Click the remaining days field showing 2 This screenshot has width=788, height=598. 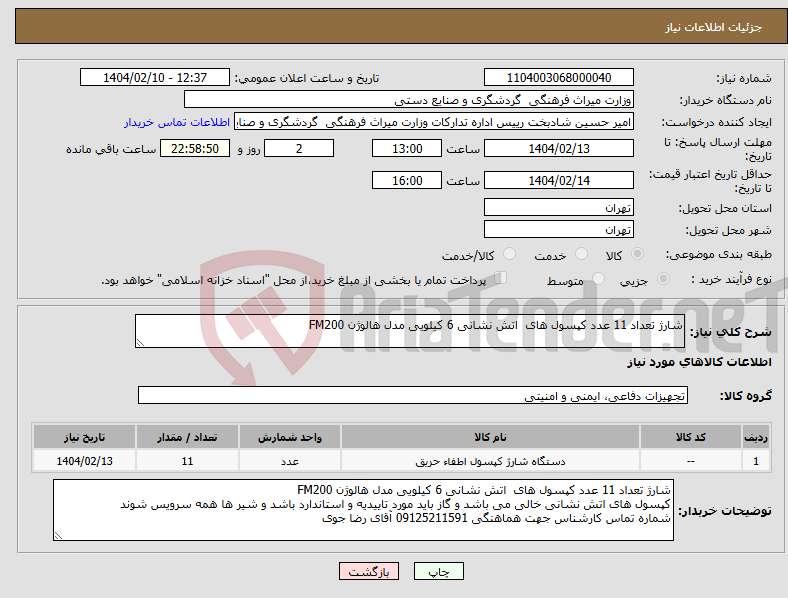click(x=299, y=149)
